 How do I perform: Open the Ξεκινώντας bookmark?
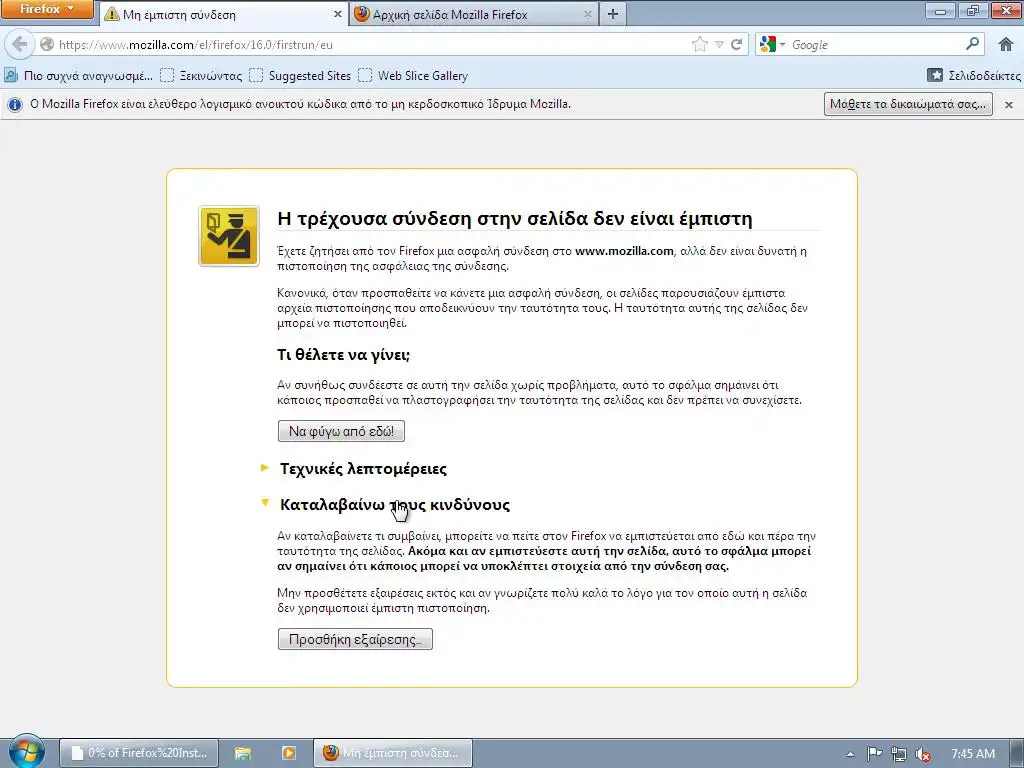(201, 76)
